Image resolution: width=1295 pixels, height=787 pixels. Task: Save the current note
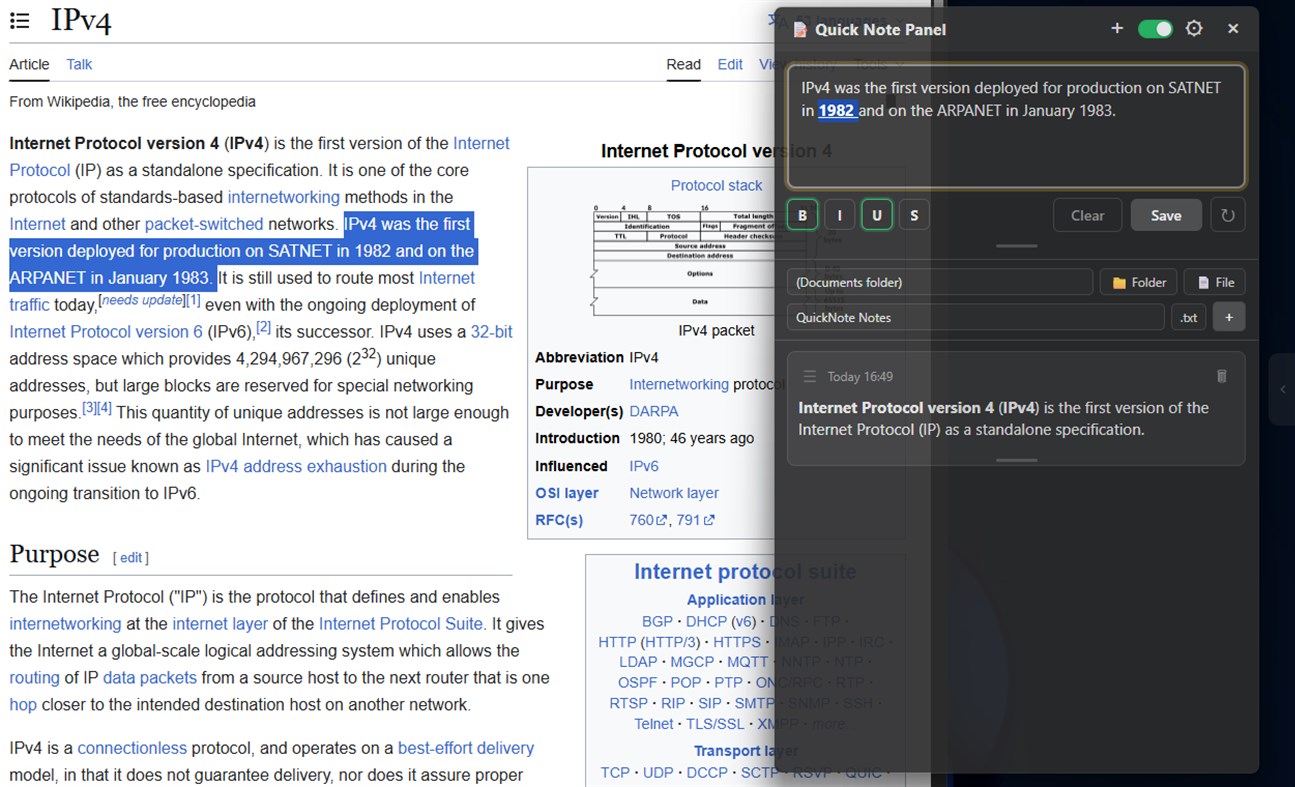coord(1166,215)
